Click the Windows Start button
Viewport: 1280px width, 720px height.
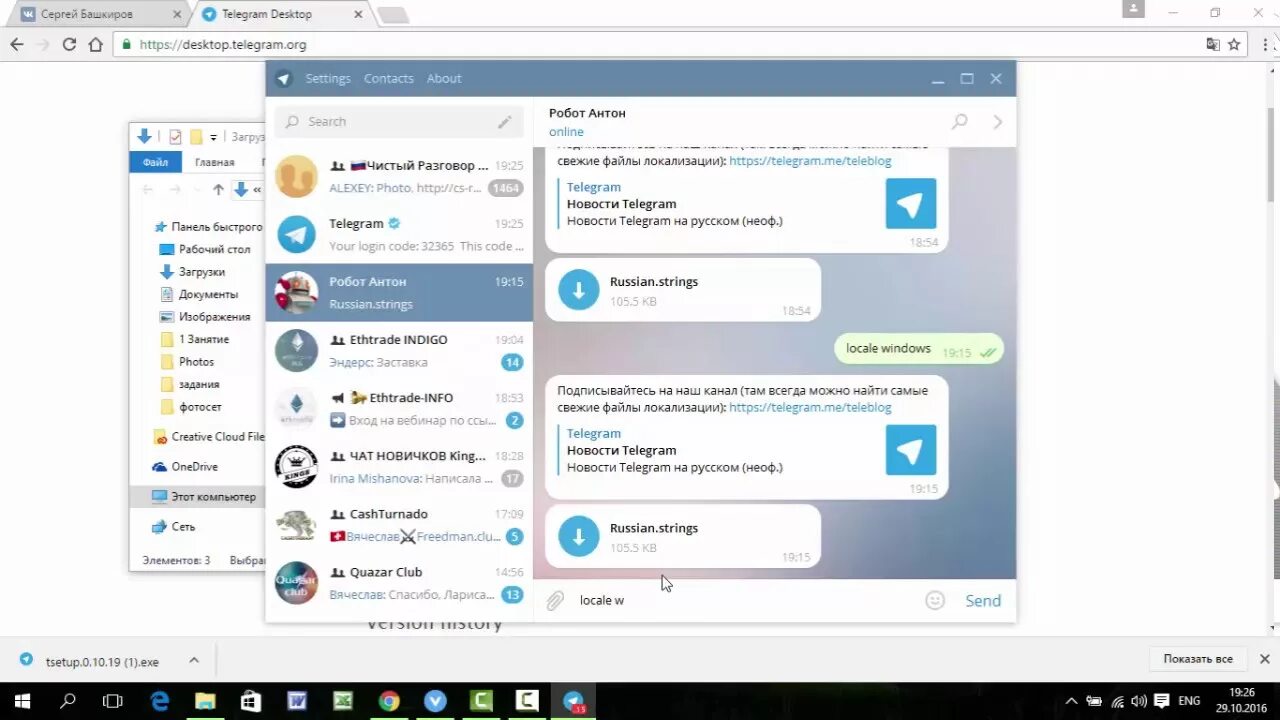[22, 701]
